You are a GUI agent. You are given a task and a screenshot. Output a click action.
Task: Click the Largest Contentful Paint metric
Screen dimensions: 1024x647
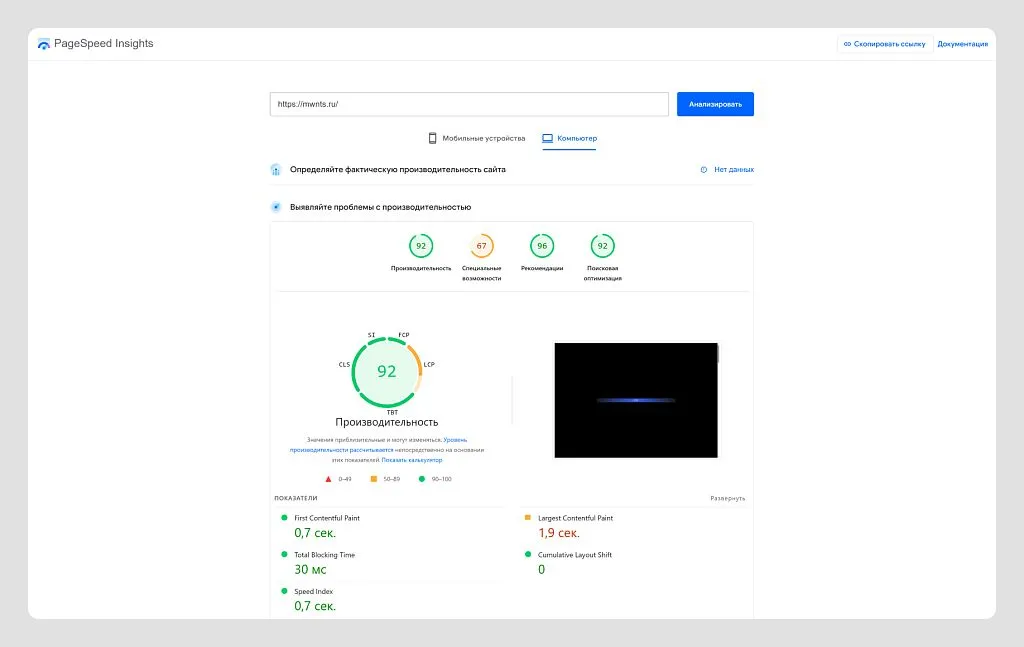(575, 518)
